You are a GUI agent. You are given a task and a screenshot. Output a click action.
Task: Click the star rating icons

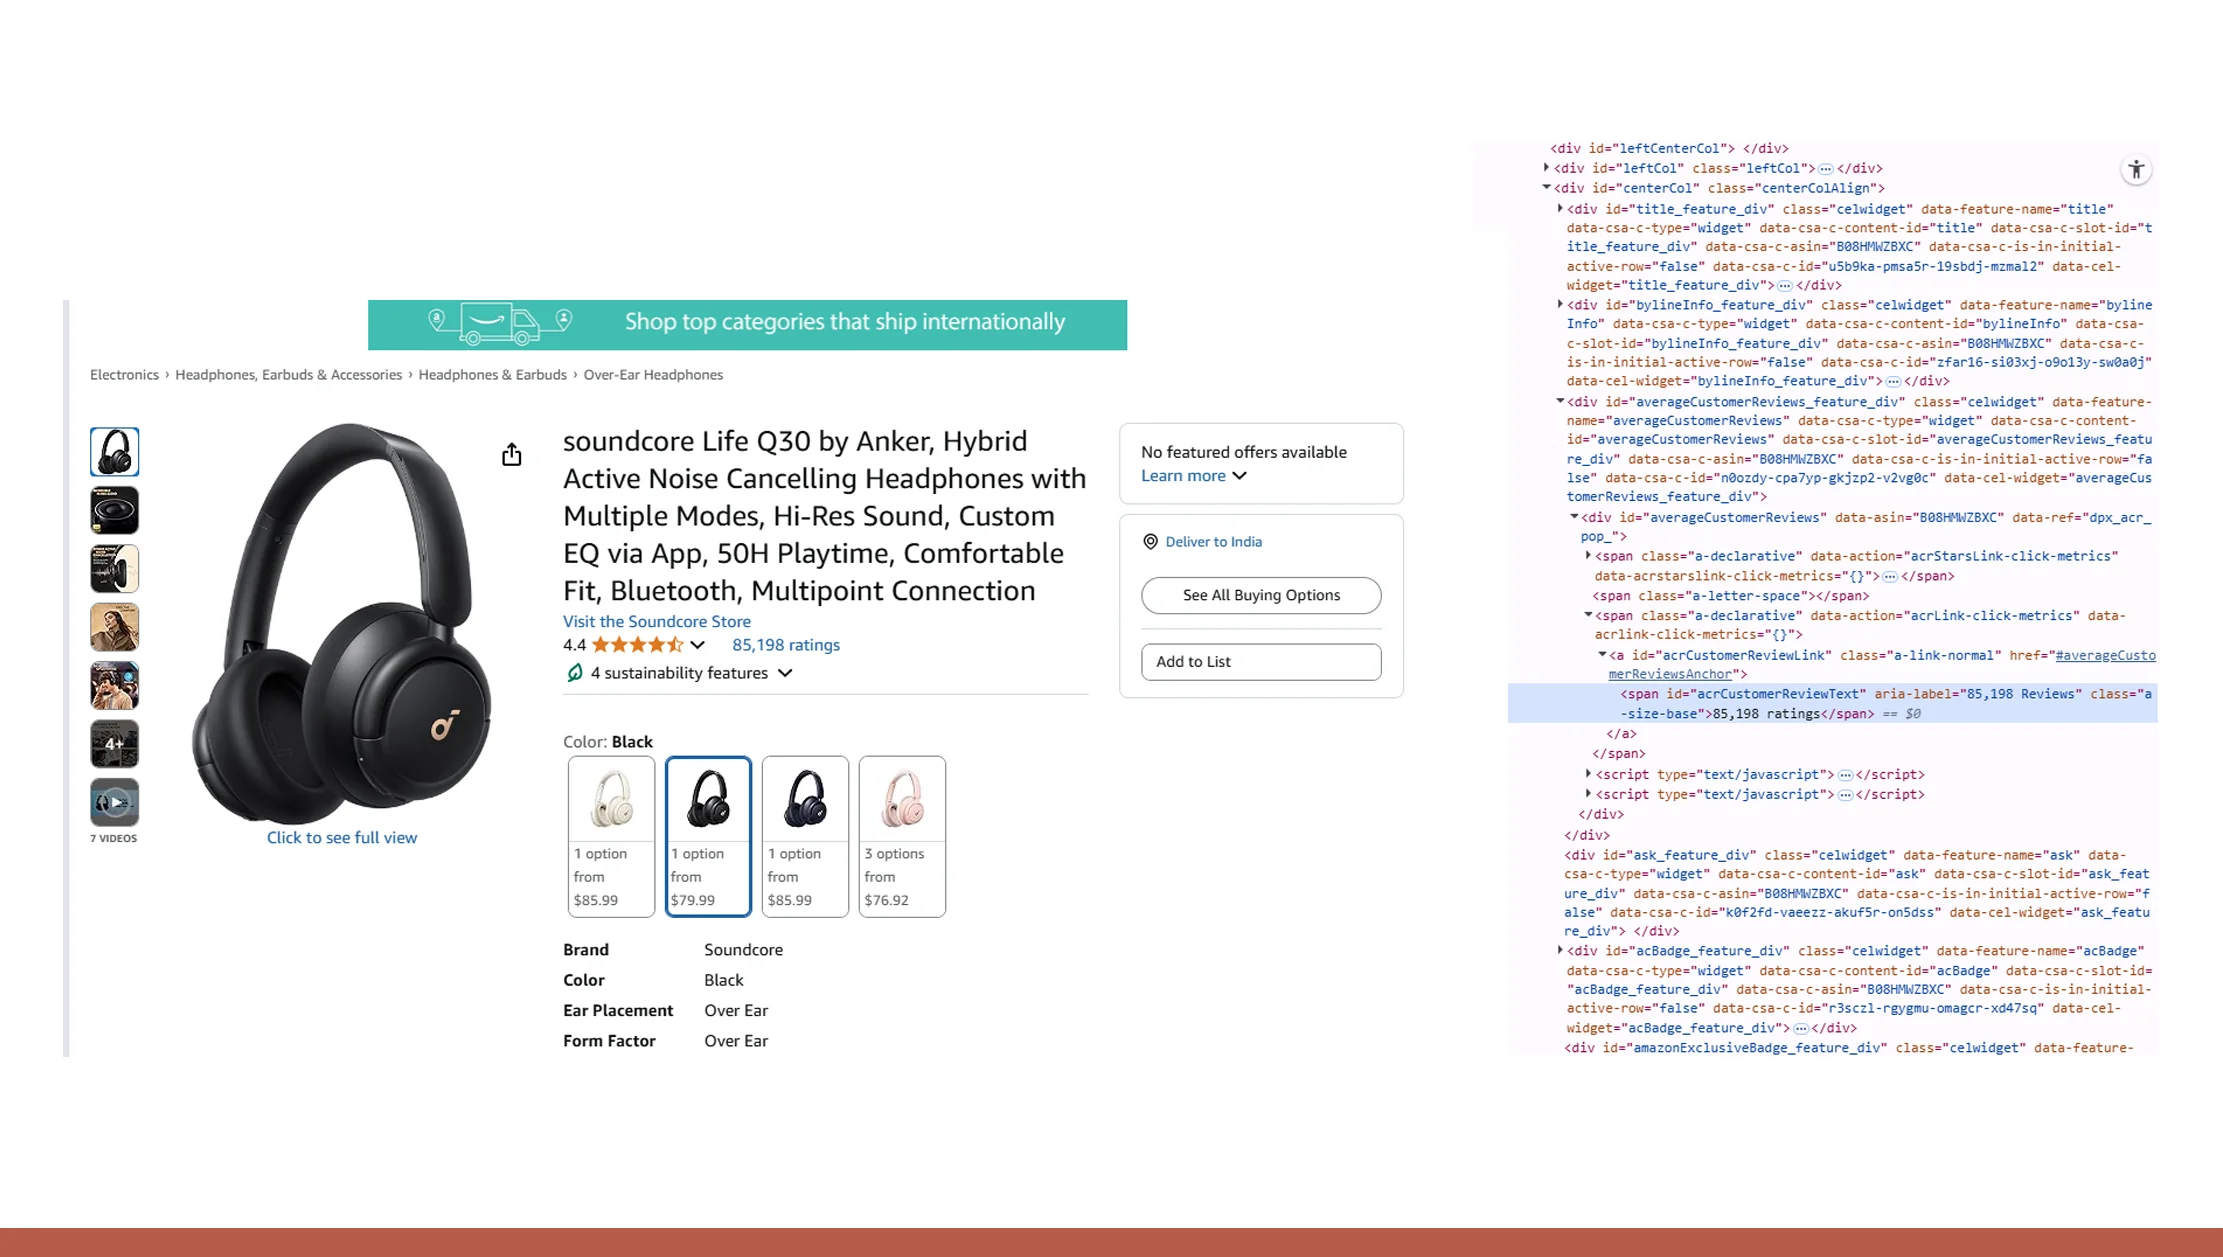(x=637, y=645)
